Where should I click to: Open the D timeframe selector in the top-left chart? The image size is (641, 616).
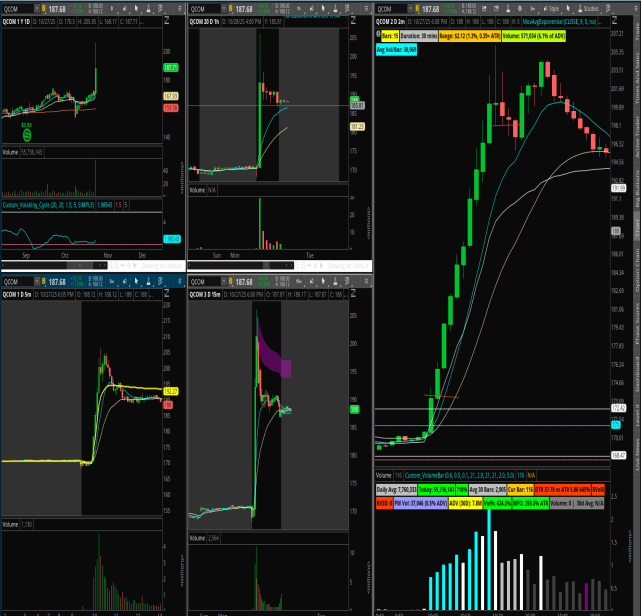point(112,9)
